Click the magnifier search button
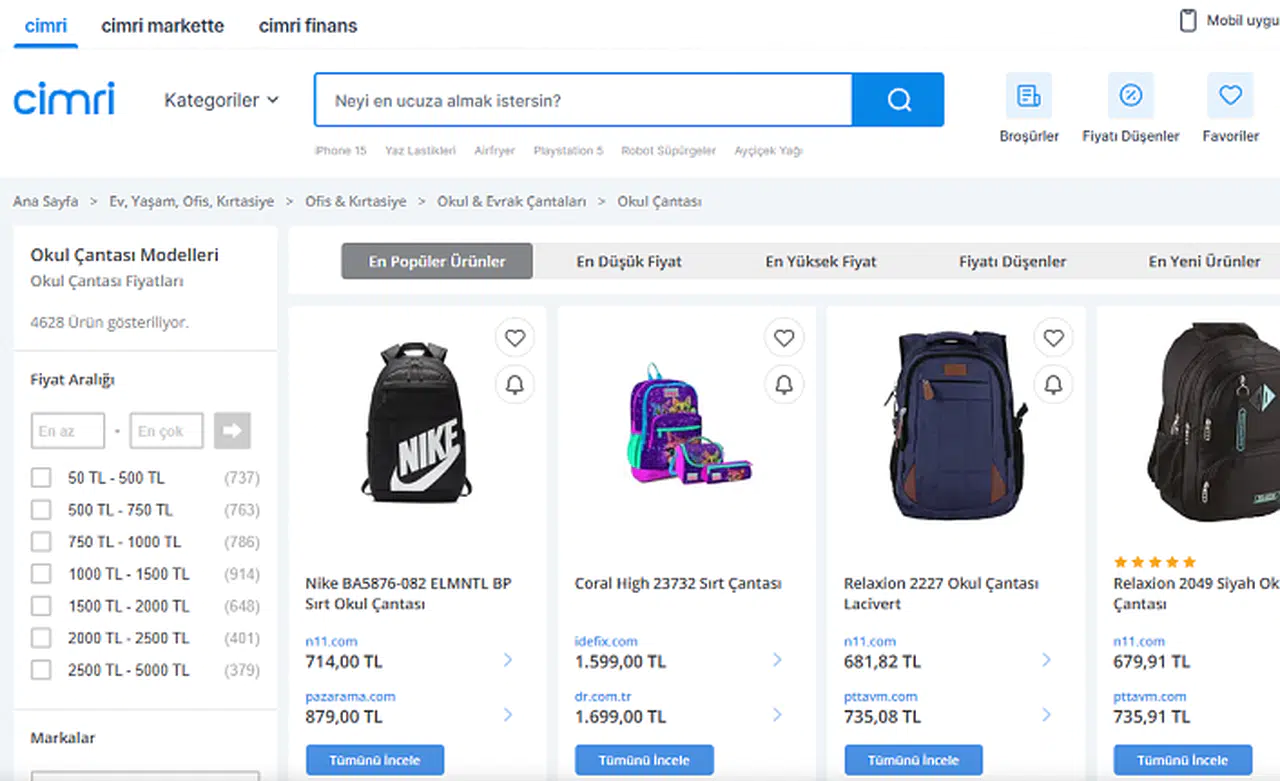 898,100
